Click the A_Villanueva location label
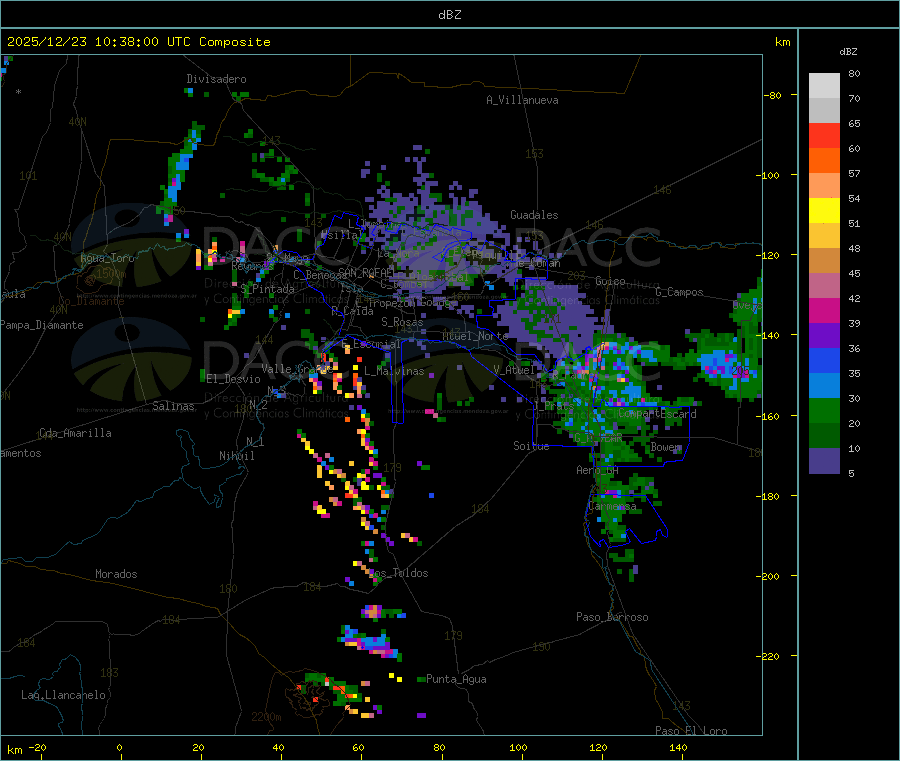900x761 pixels. click(522, 100)
